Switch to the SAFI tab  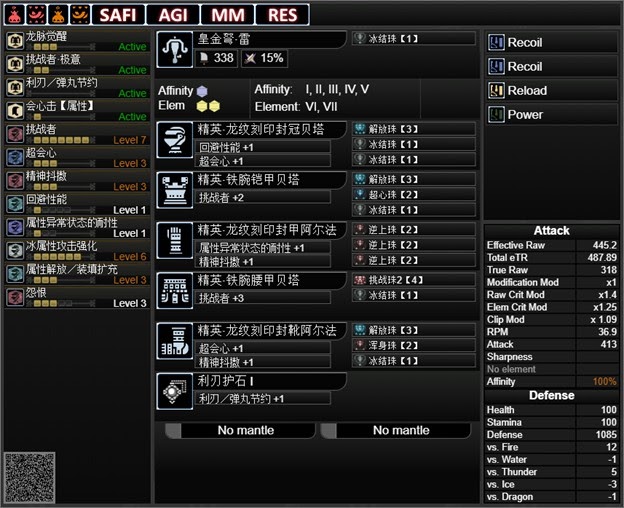[x=118, y=15]
